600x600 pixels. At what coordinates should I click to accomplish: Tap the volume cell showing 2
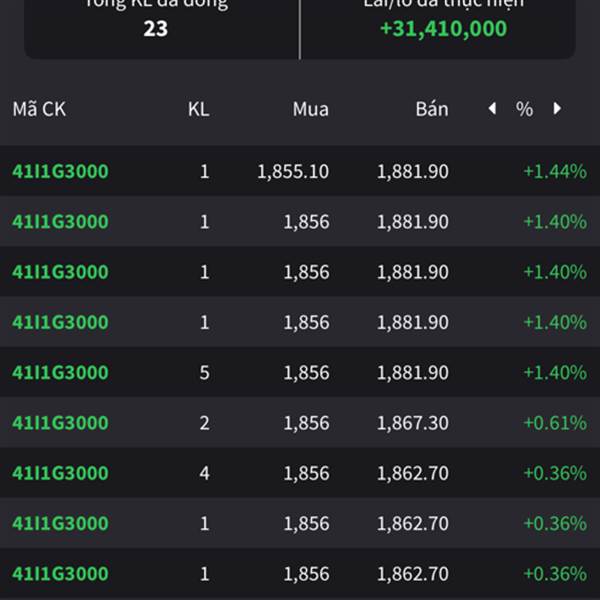click(204, 423)
